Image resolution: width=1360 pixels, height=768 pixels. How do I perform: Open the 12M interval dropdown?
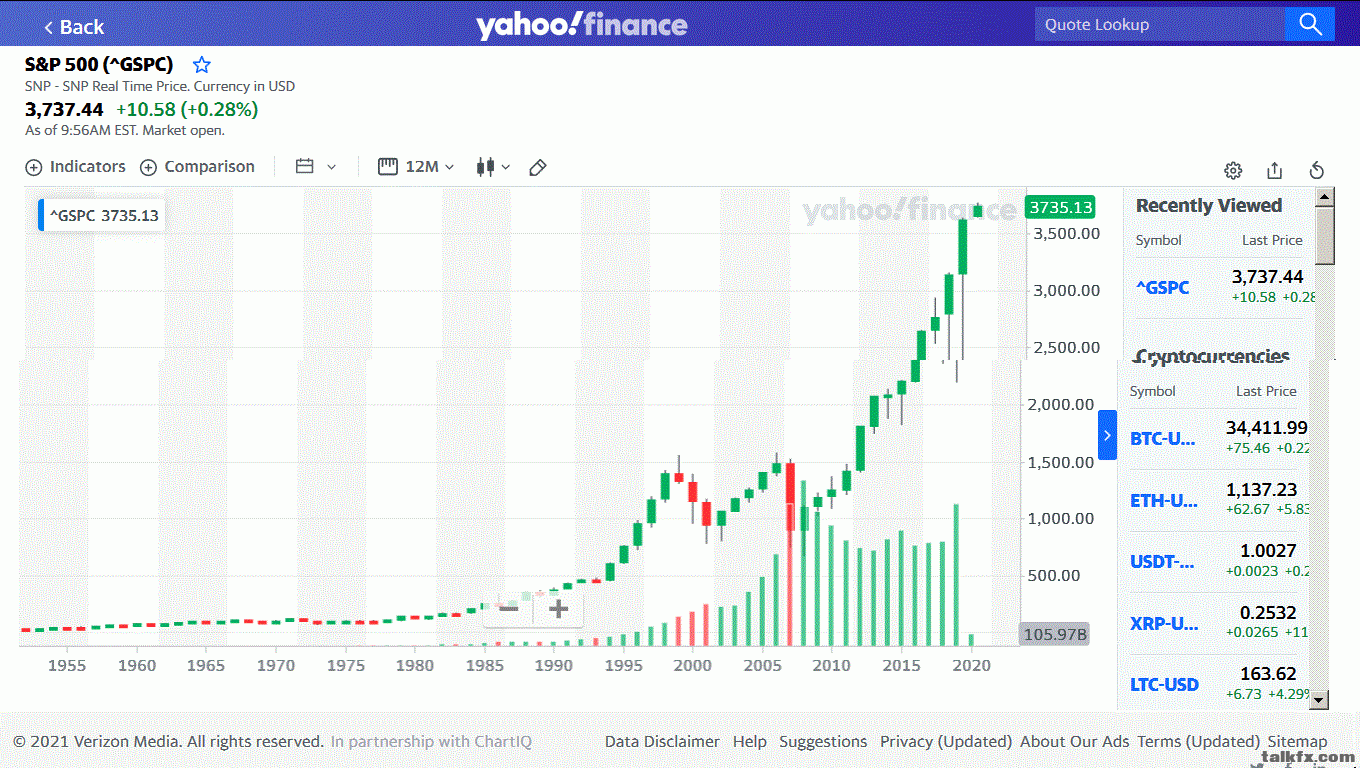tap(417, 167)
